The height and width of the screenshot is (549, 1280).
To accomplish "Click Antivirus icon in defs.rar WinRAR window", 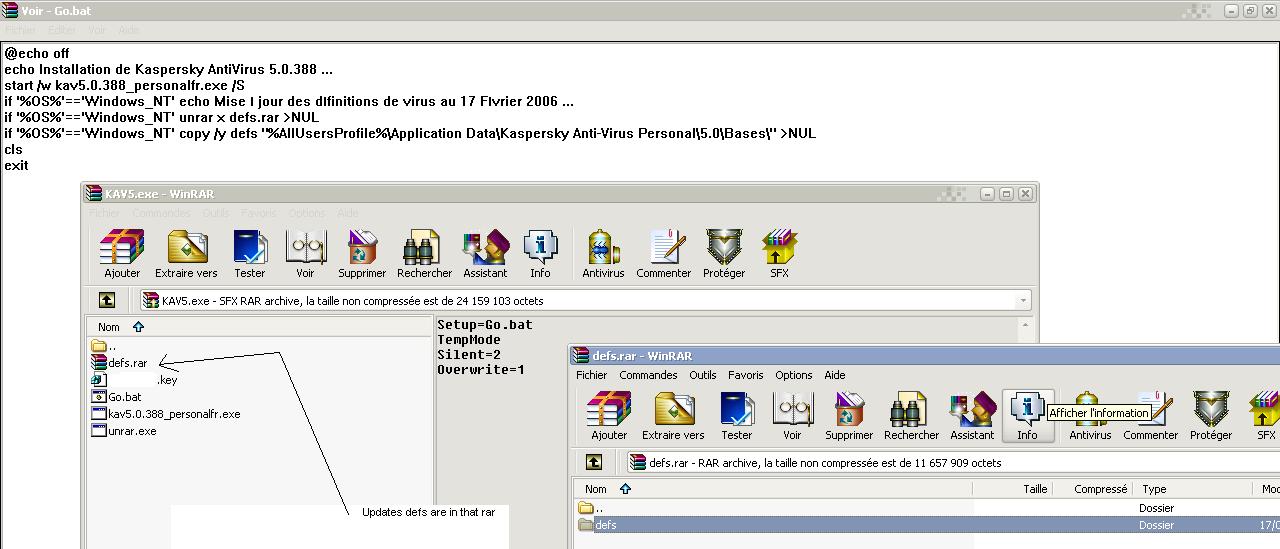I will [x=1090, y=416].
